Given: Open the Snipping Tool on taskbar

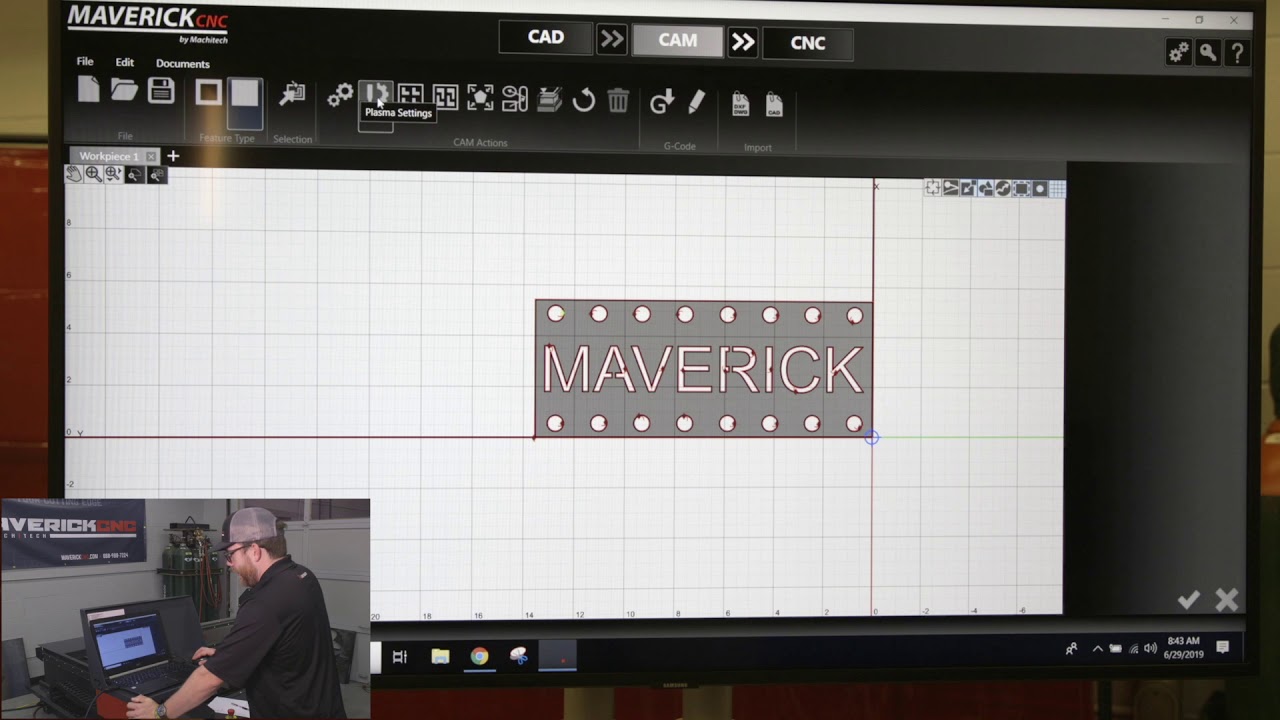Looking at the screenshot, I should pos(519,656).
